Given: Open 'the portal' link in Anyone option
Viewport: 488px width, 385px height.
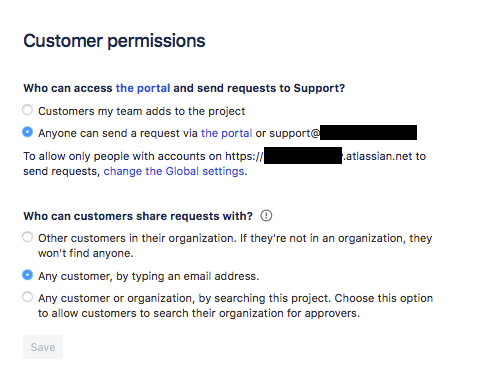Looking at the screenshot, I should point(227,133).
